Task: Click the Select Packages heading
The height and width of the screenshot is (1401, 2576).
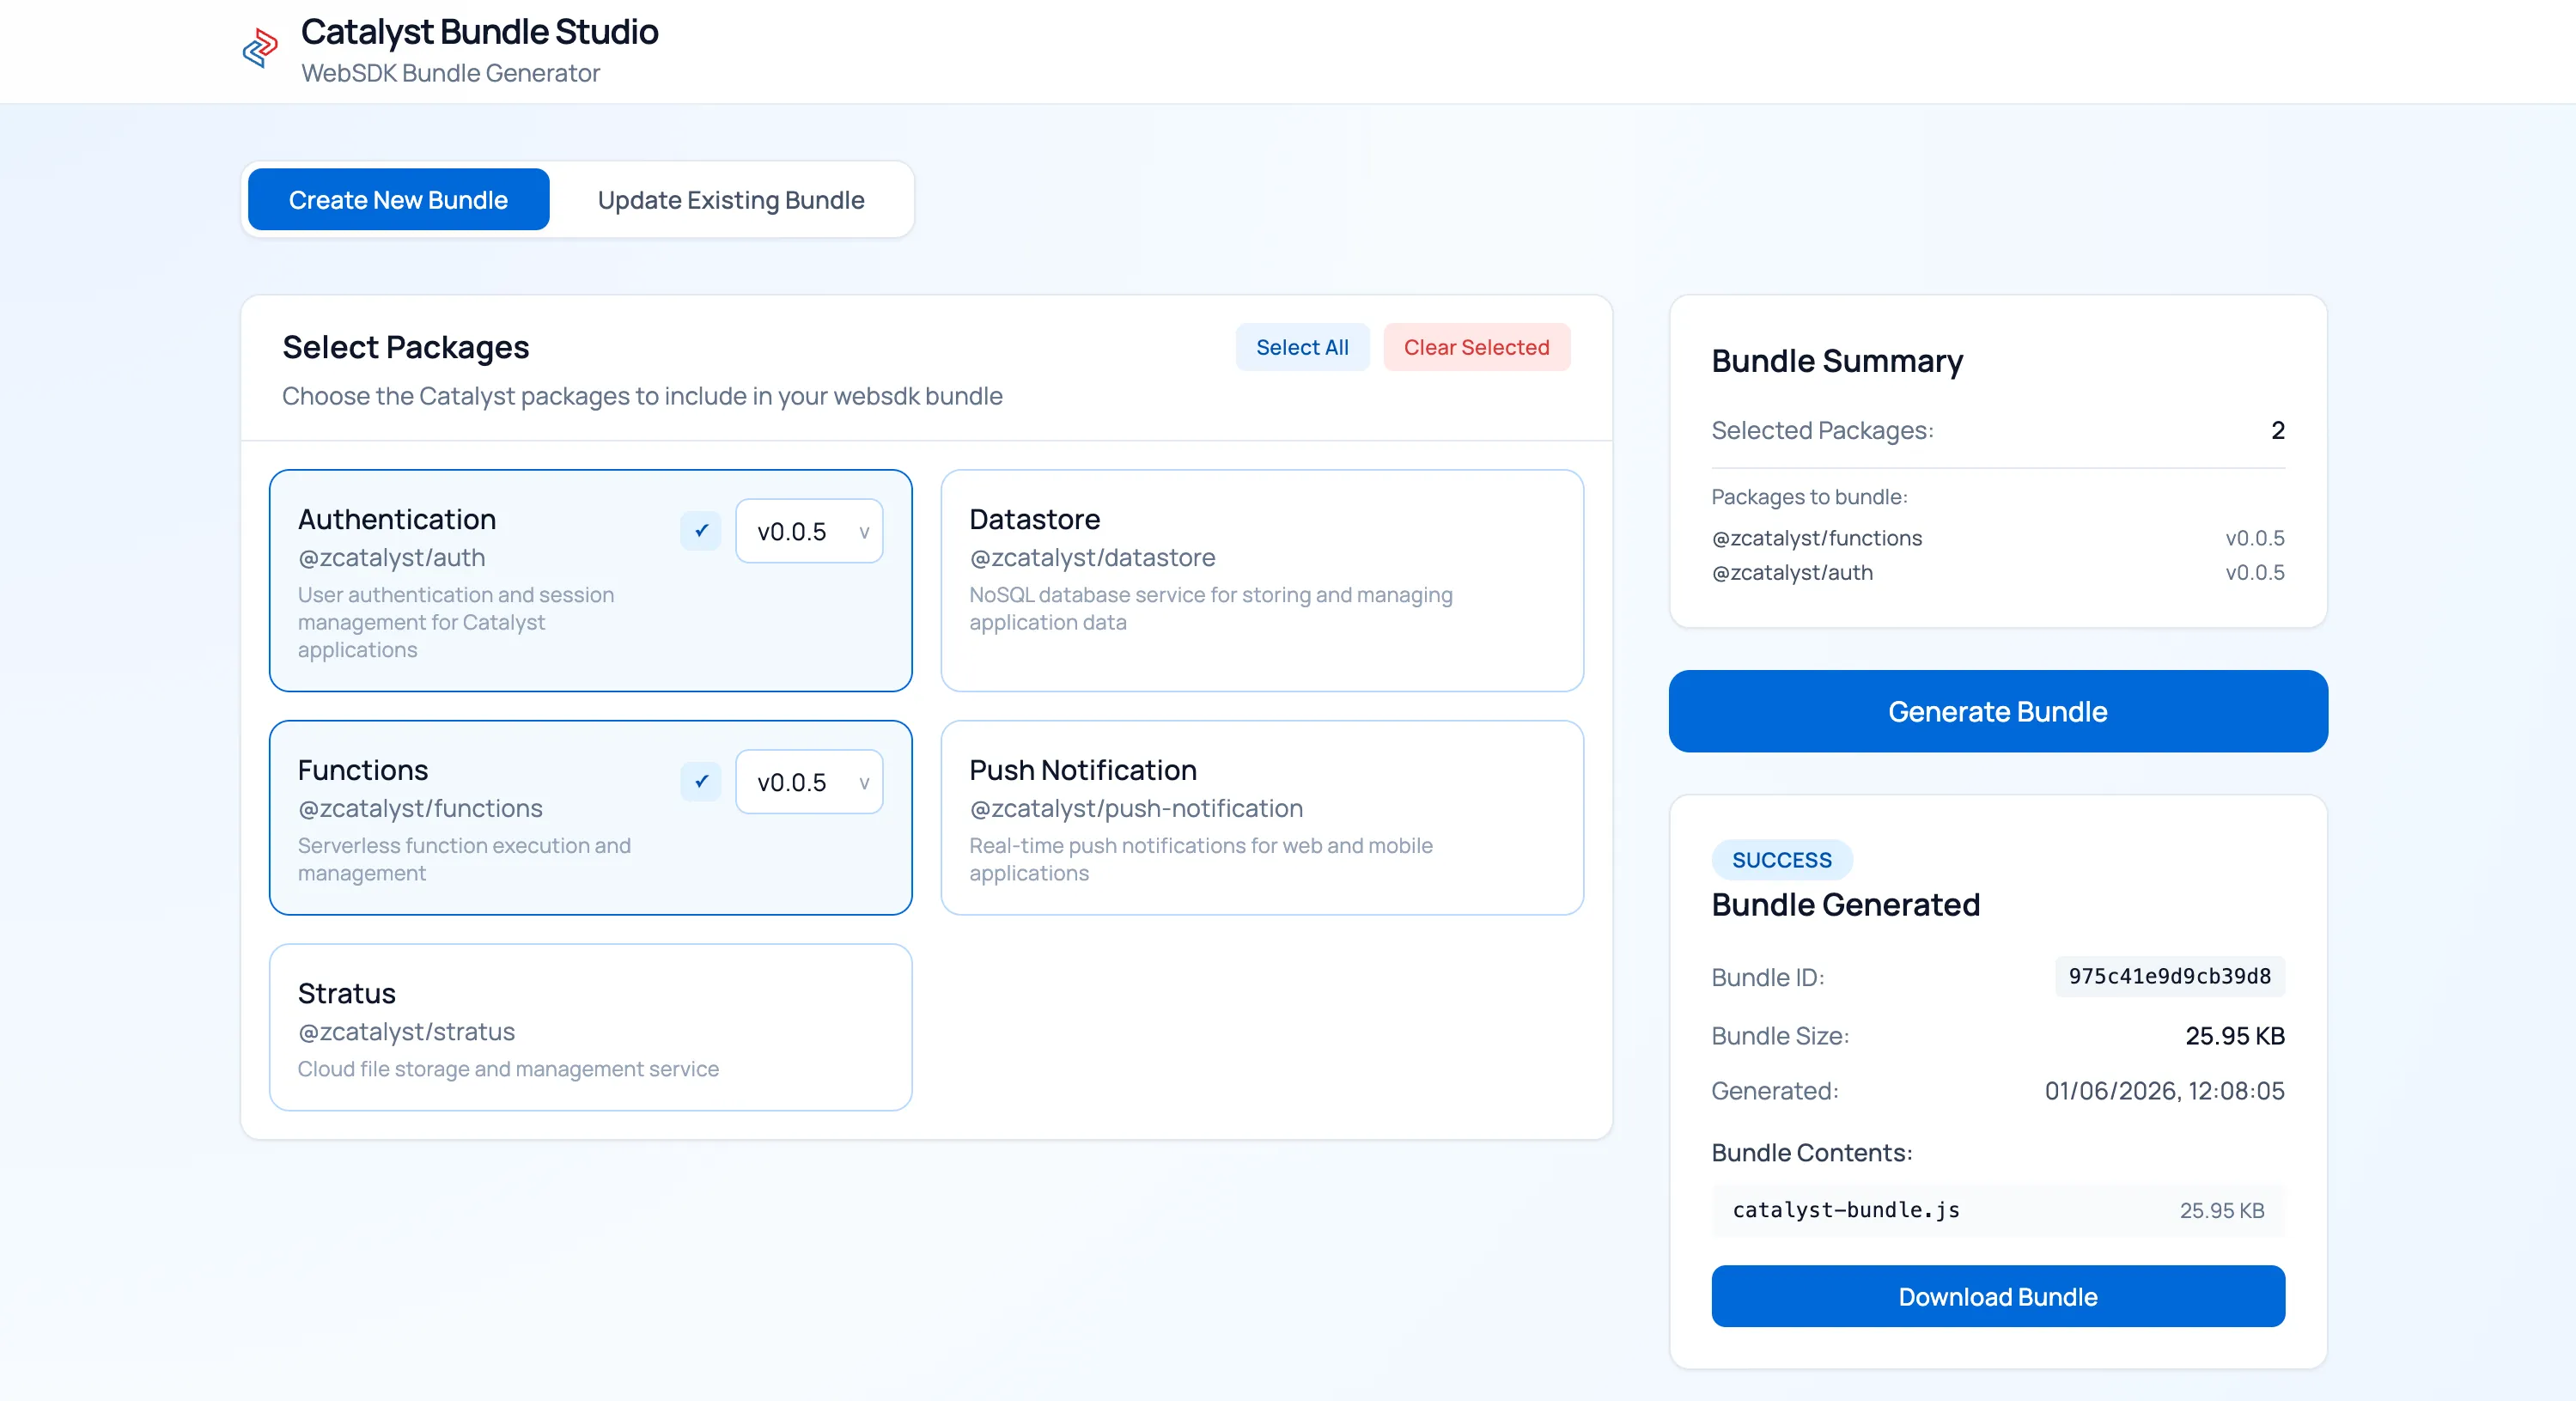Action: pos(405,347)
